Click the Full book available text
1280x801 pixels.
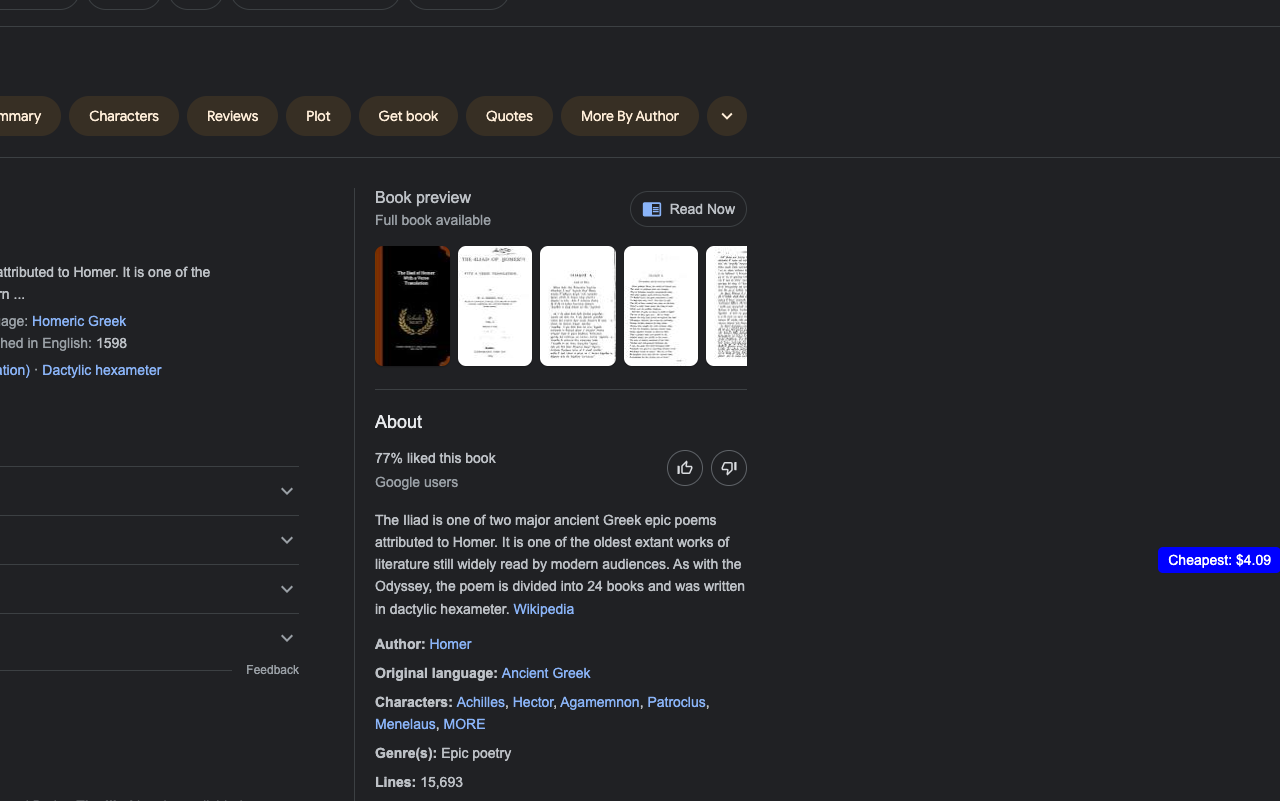(433, 220)
